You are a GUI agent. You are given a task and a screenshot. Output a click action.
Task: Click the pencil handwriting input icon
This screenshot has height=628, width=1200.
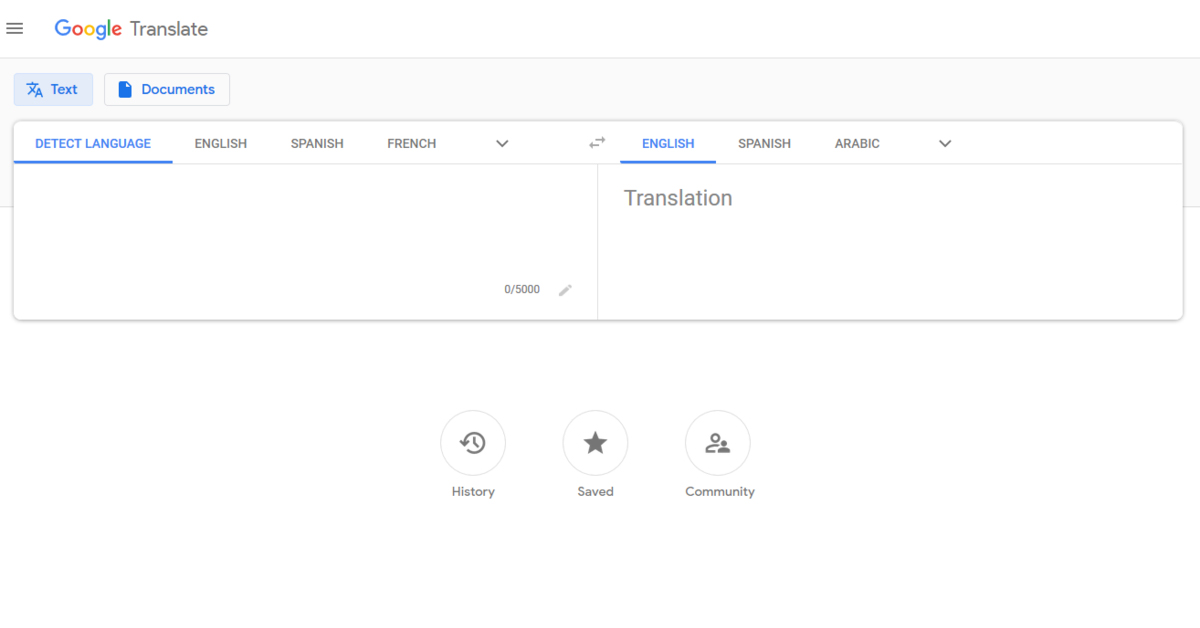pyautogui.click(x=565, y=290)
